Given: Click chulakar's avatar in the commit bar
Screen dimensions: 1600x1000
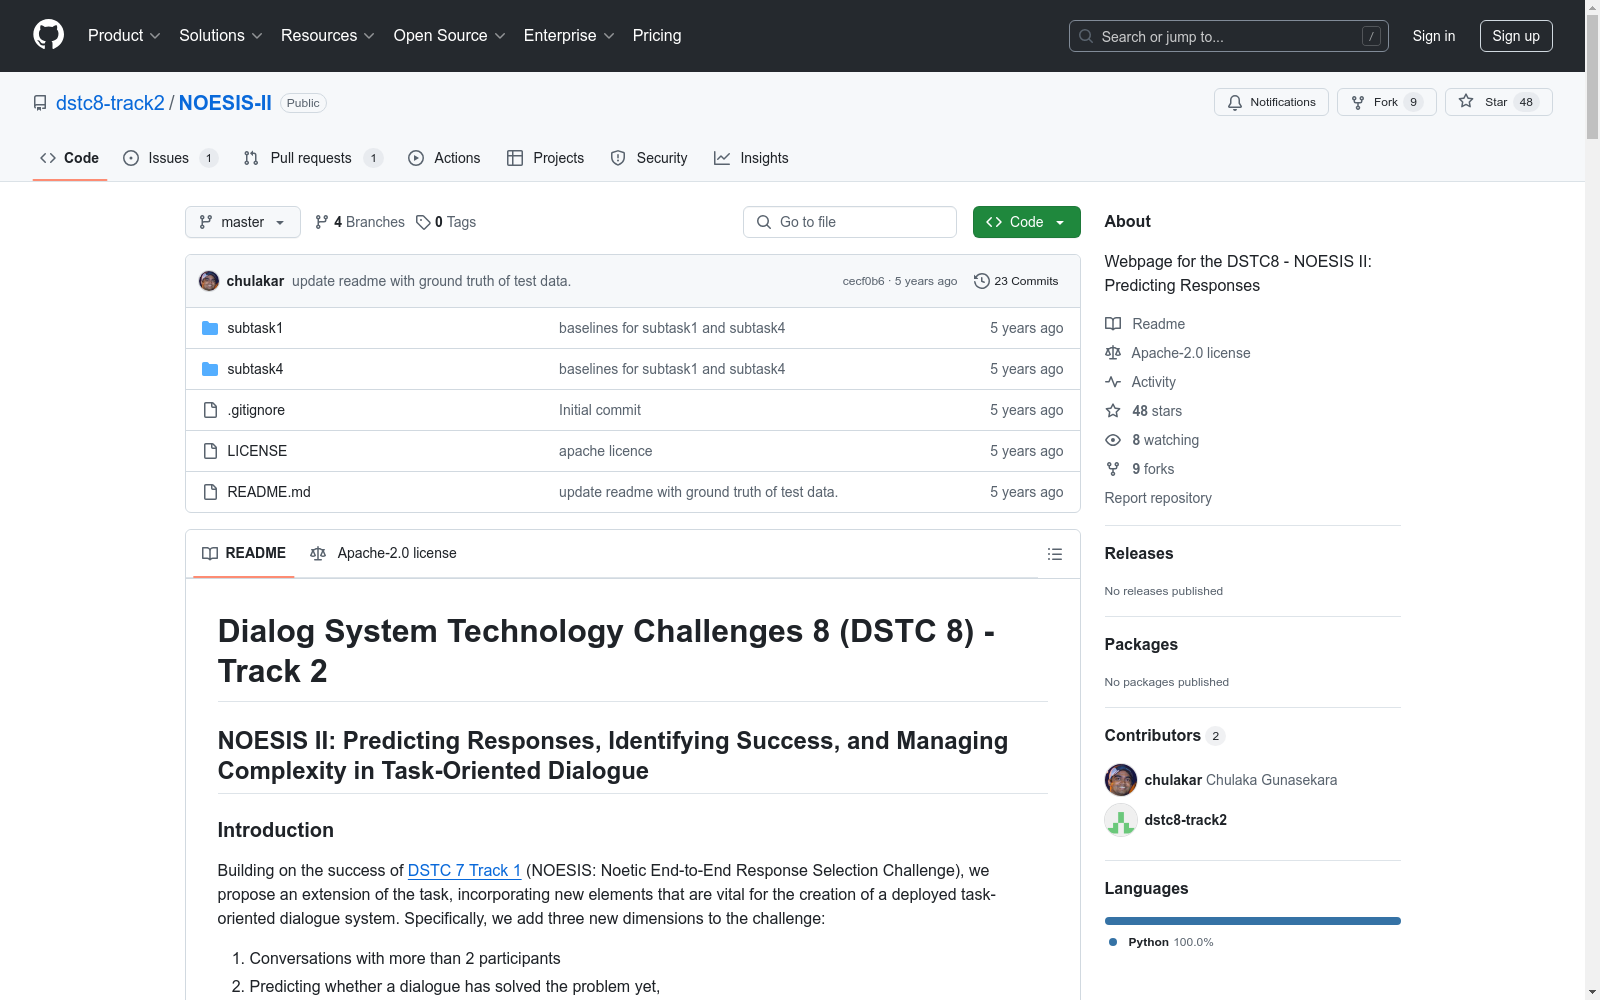Looking at the screenshot, I should pyautogui.click(x=209, y=281).
